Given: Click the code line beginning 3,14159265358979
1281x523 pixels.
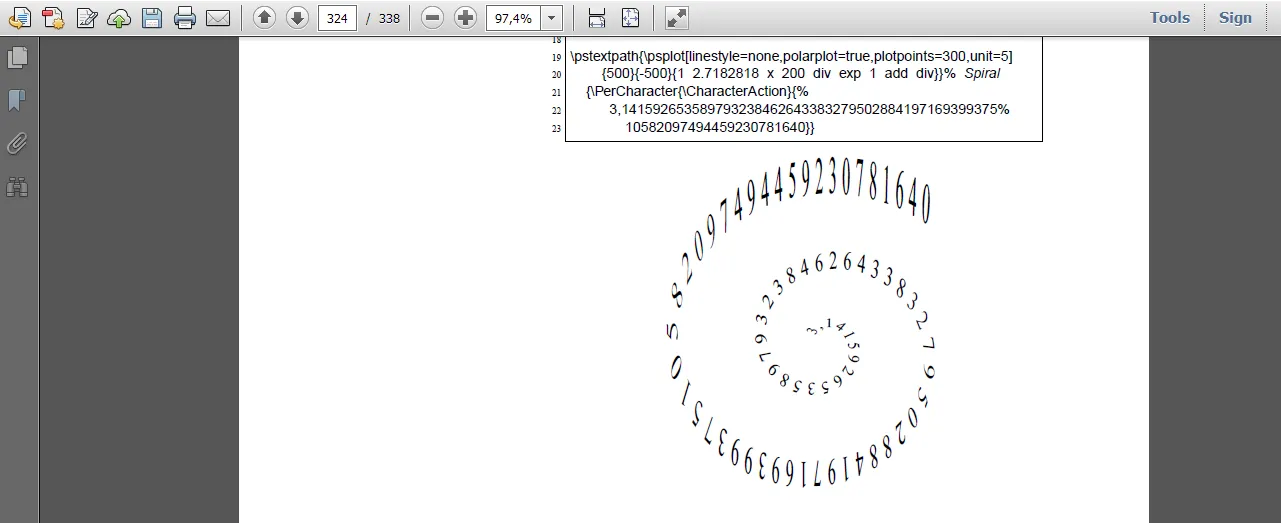Looking at the screenshot, I should (x=809, y=109).
